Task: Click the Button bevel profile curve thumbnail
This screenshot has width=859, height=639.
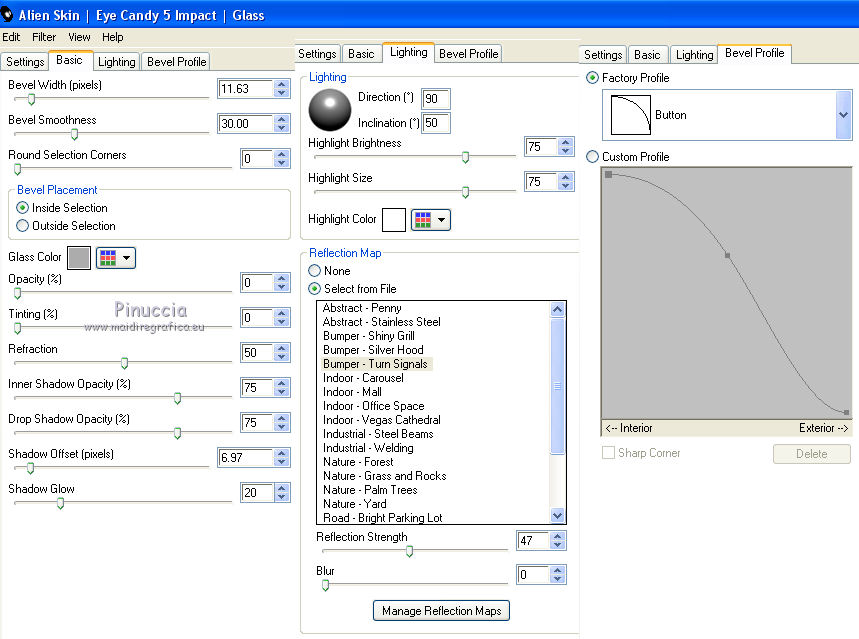Action: pyautogui.click(x=629, y=115)
